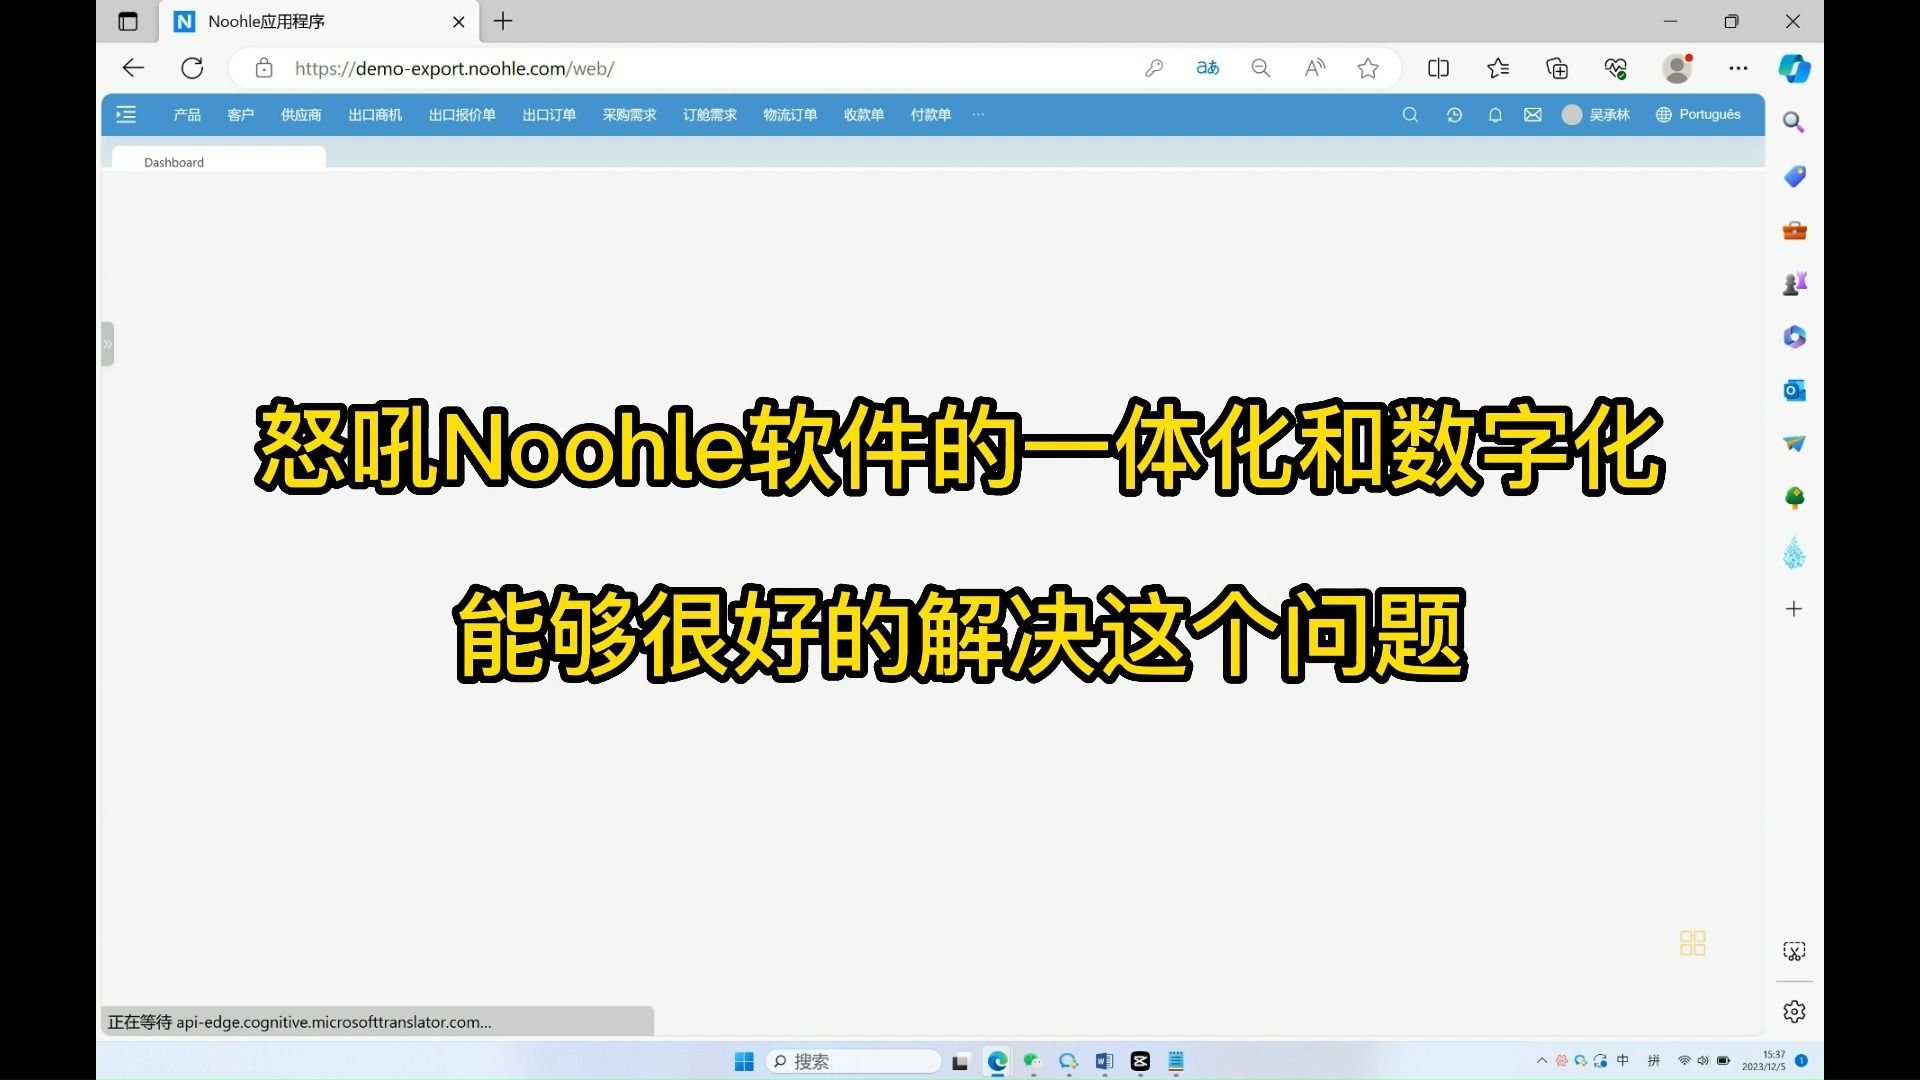1920x1080 pixels.
Task: Open the 吴承林 user avatar
Action: pyautogui.click(x=1572, y=115)
